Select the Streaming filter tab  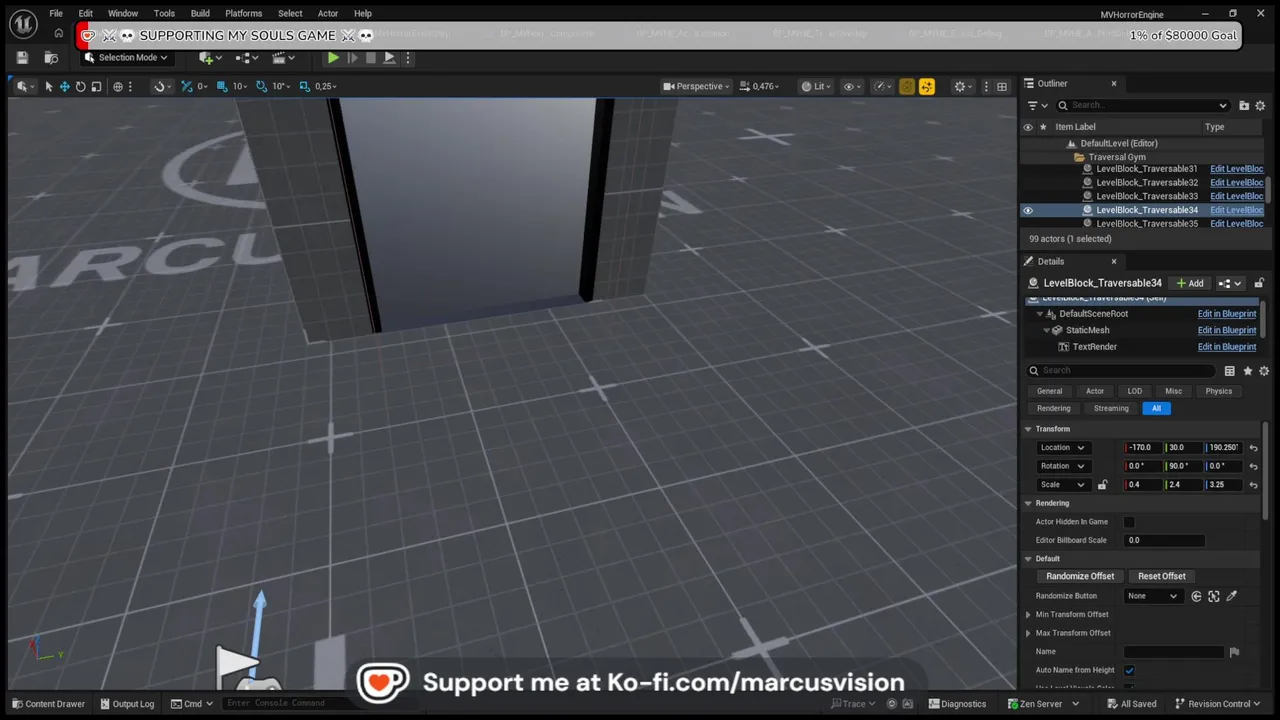[x=1111, y=408]
